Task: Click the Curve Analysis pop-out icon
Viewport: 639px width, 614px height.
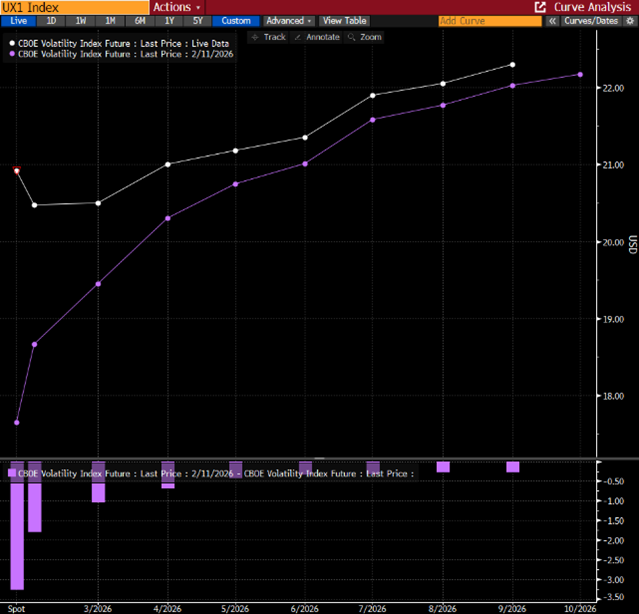Action: [541, 7]
